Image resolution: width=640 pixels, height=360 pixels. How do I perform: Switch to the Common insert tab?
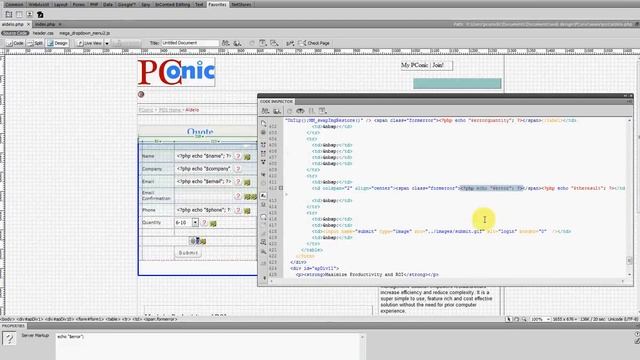pyautogui.click(x=14, y=4)
